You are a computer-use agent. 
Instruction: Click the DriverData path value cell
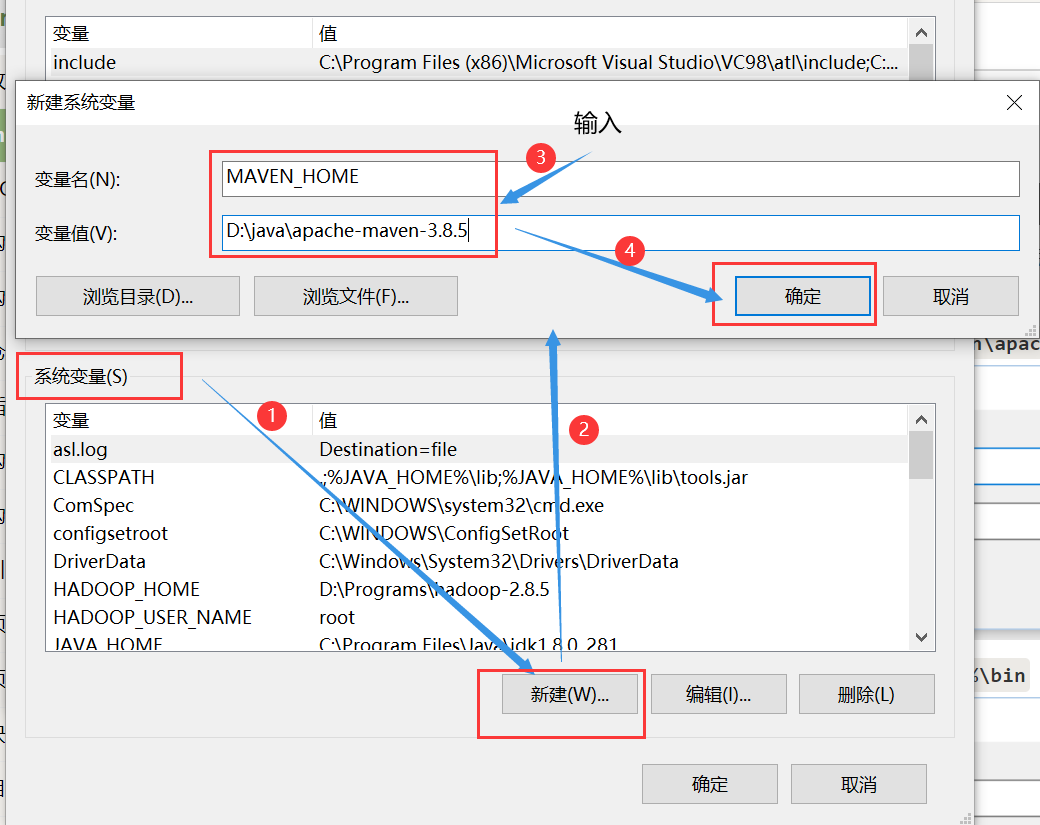coord(499,562)
